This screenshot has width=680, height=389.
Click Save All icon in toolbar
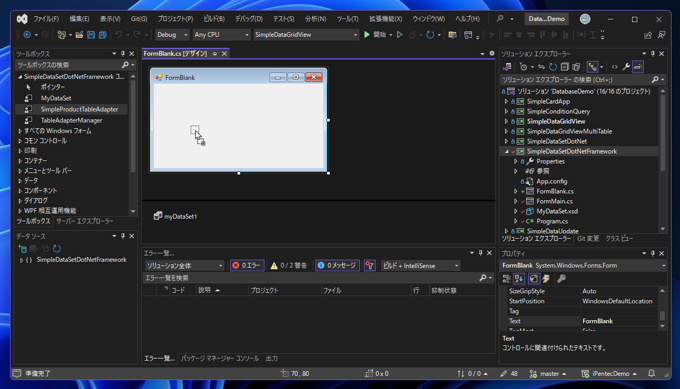tap(102, 35)
